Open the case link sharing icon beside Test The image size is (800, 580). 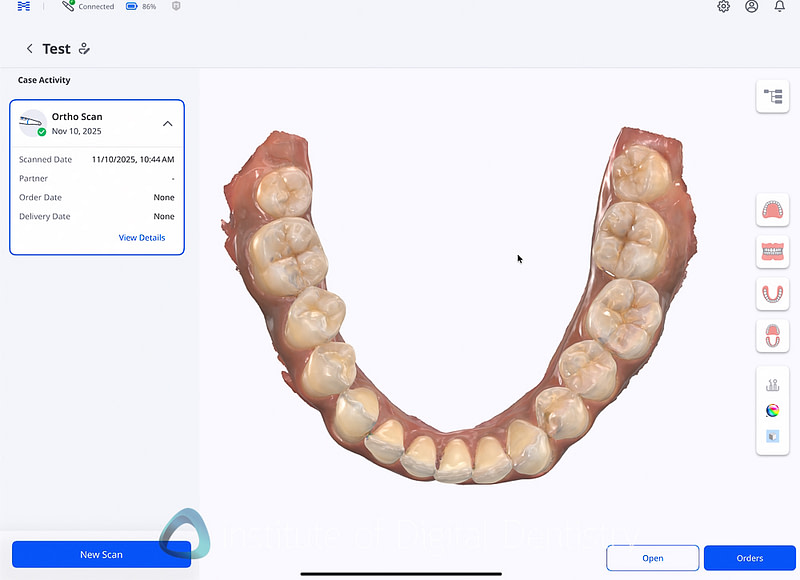(84, 48)
